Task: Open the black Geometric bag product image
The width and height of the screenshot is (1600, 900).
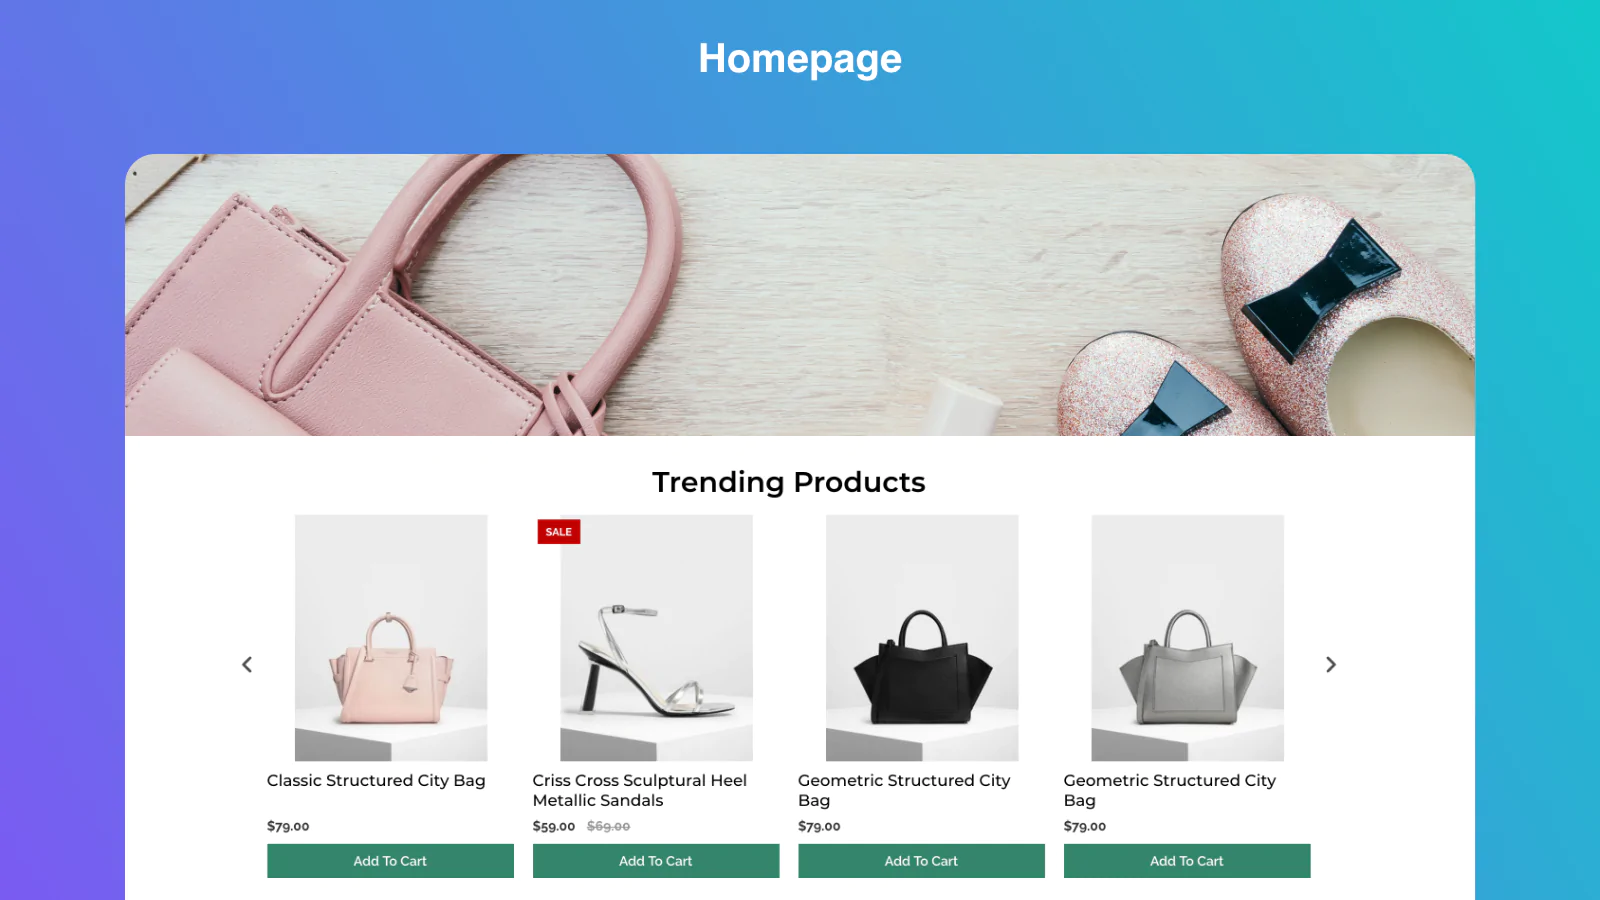Action: pyautogui.click(x=922, y=638)
